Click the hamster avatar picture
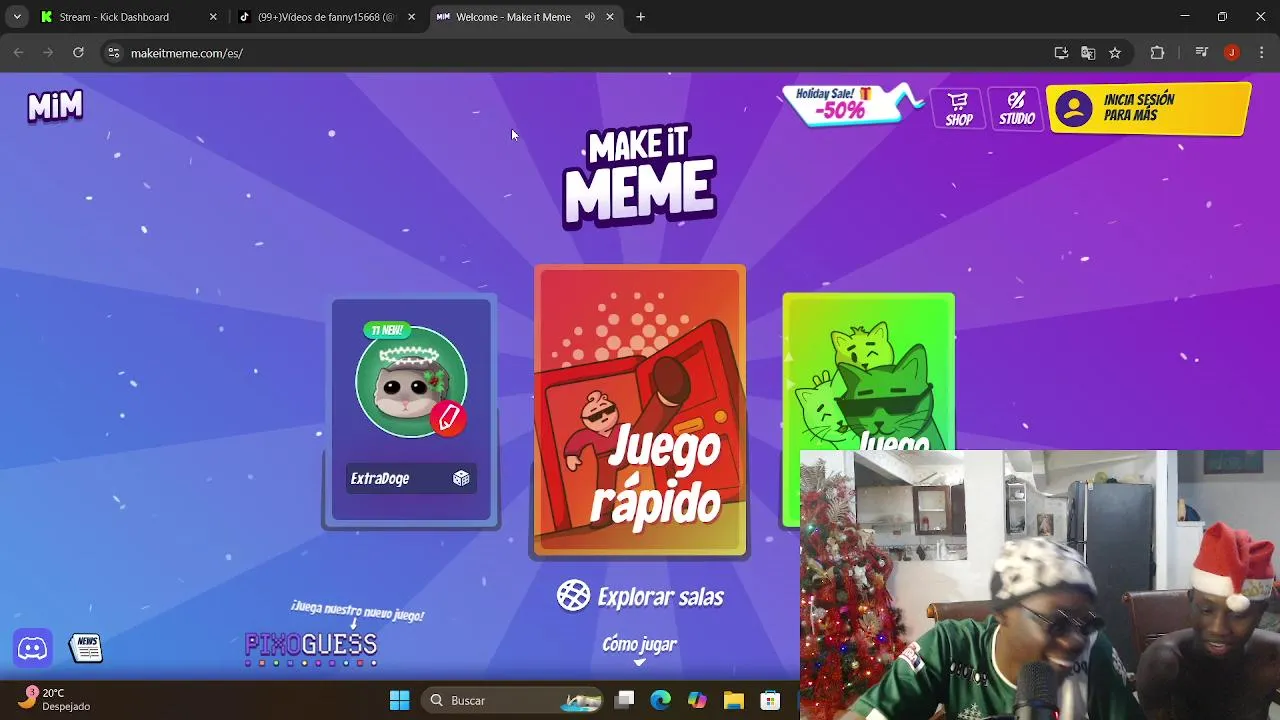This screenshot has width=1280, height=720. [x=410, y=382]
